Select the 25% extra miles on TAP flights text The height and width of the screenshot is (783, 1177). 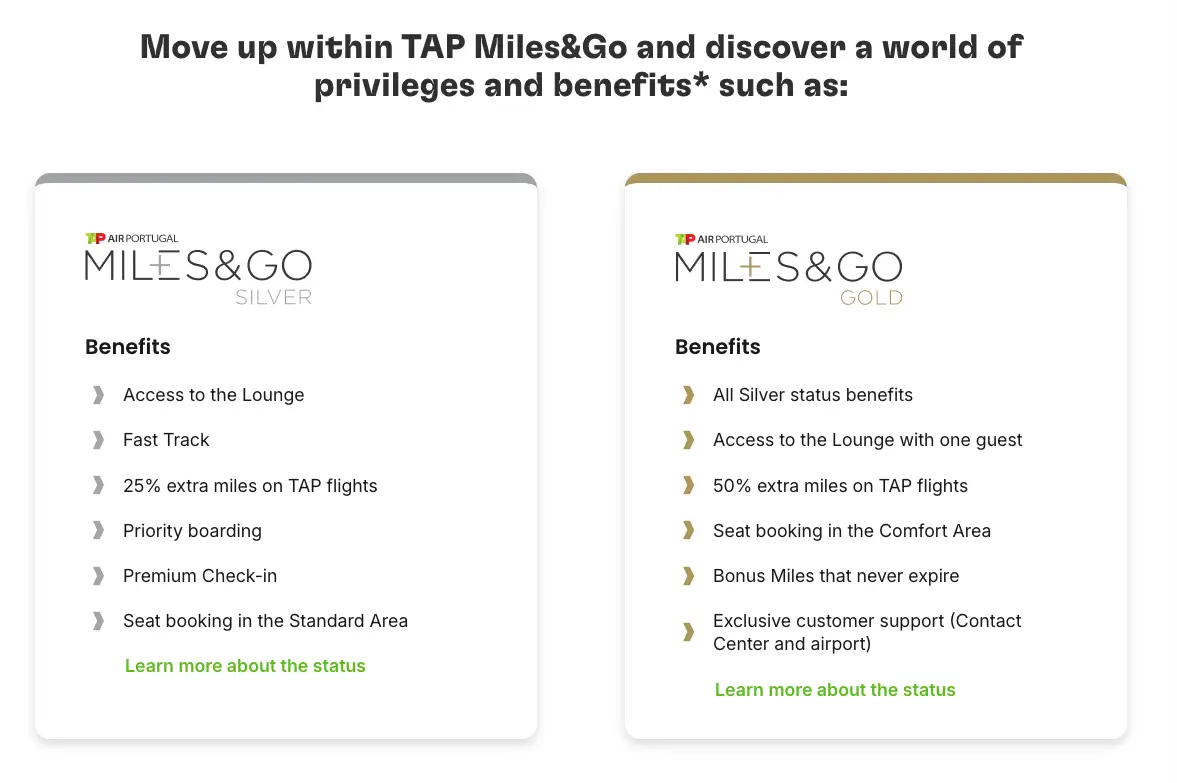click(x=250, y=486)
